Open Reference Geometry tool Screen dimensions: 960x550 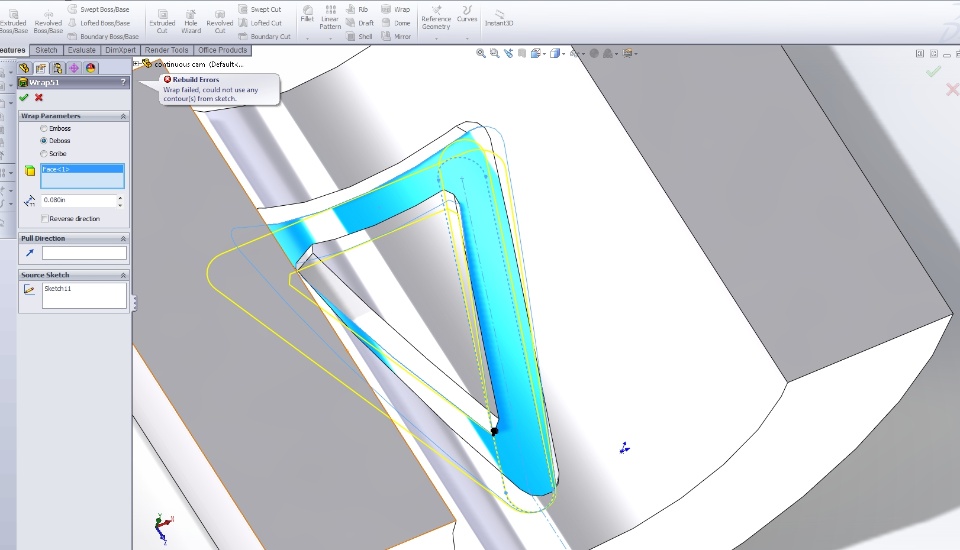[x=436, y=17]
